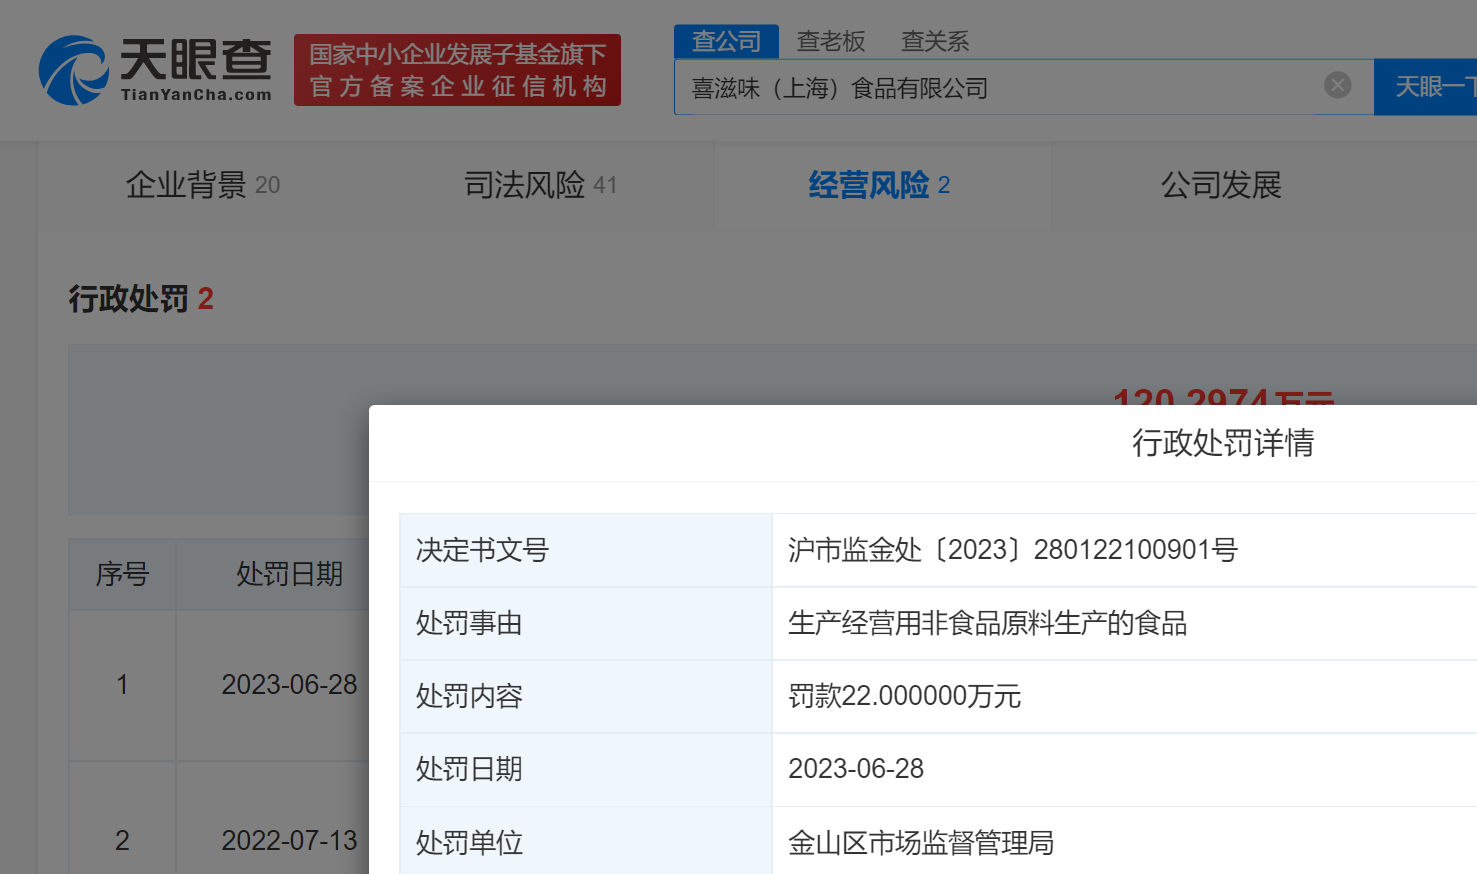The width and height of the screenshot is (1477, 874).
Task: Open the 查关系 search tab
Action: click(x=934, y=41)
